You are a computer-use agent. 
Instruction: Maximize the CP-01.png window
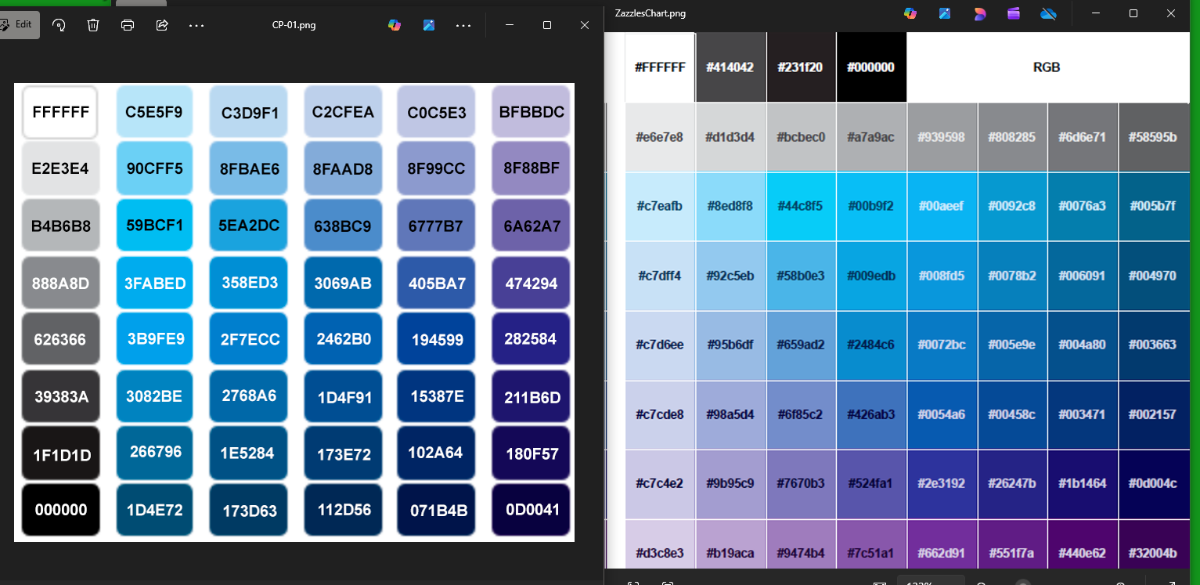547,25
